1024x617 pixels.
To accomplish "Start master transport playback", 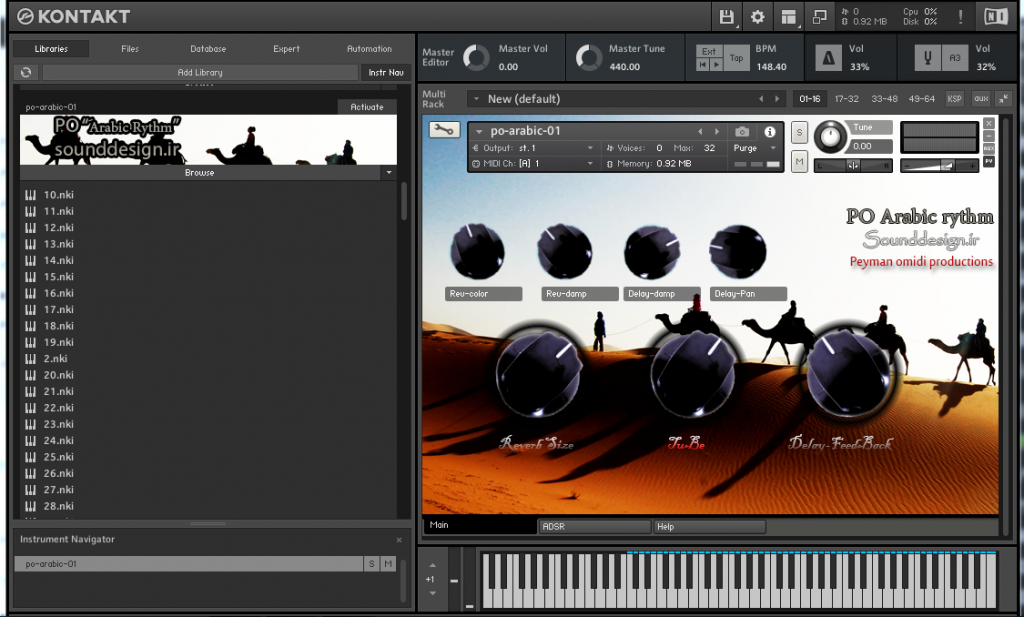I will point(716,65).
